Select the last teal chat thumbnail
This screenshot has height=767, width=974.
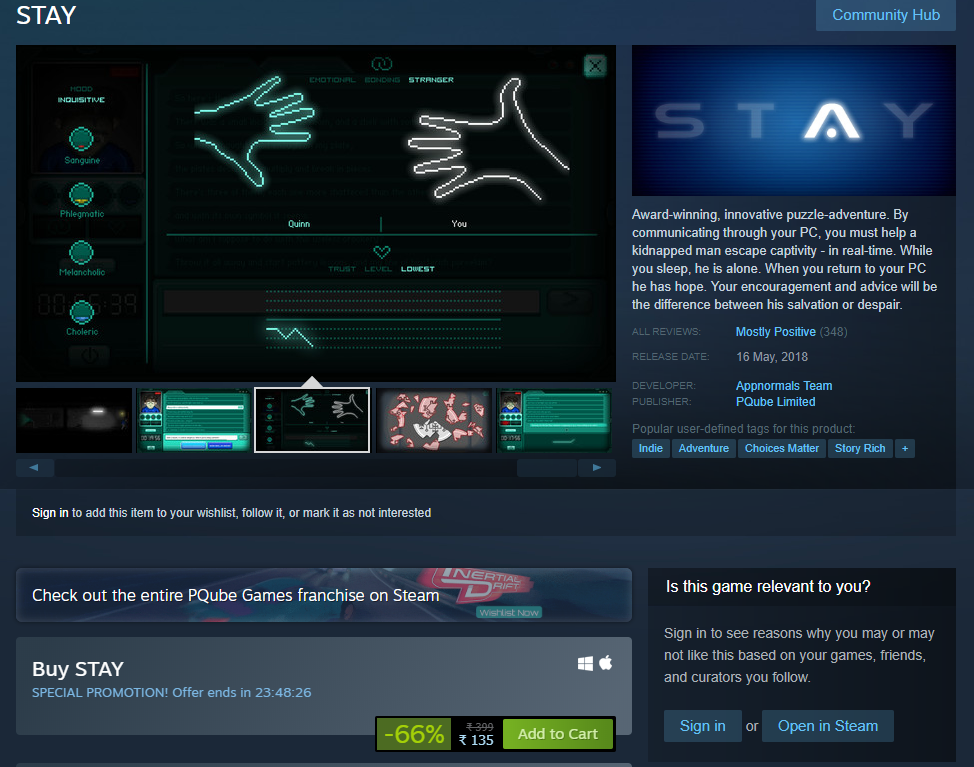[553, 420]
